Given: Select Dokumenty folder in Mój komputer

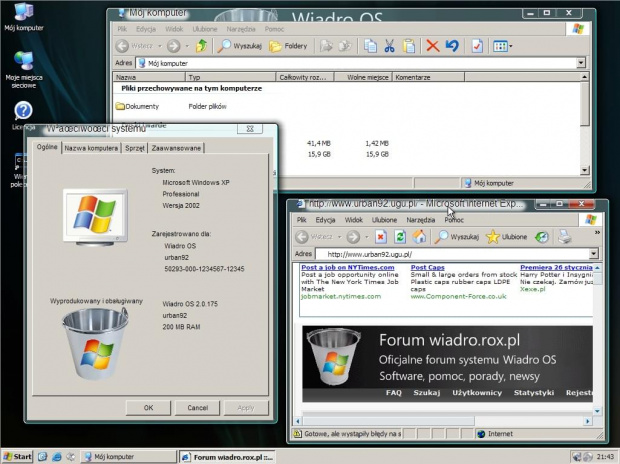Looking at the screenshot, I should 138,106.
